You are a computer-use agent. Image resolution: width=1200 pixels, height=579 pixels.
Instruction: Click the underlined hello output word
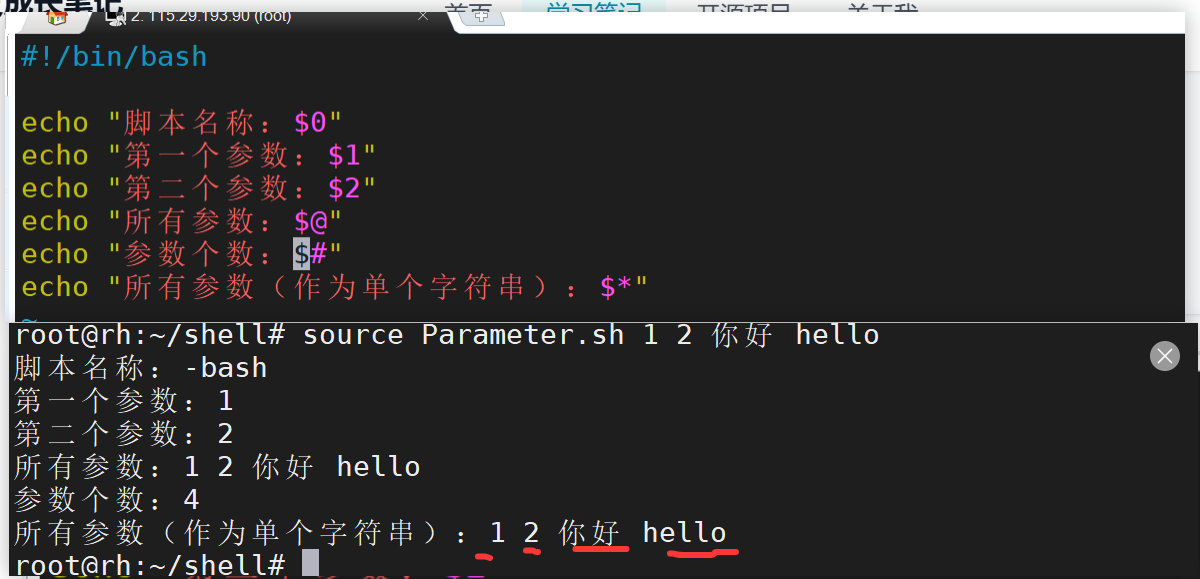tap(685, 532)
